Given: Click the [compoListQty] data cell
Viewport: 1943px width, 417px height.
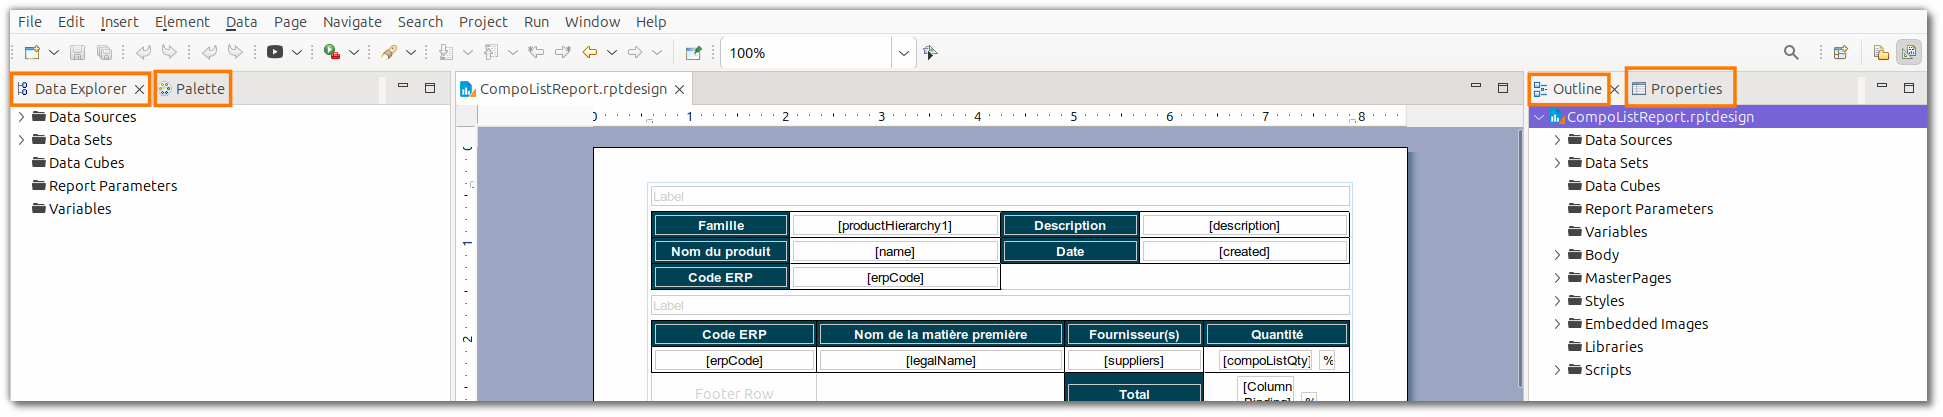Looking at the screenshot, I should [x=1266, y=360].
